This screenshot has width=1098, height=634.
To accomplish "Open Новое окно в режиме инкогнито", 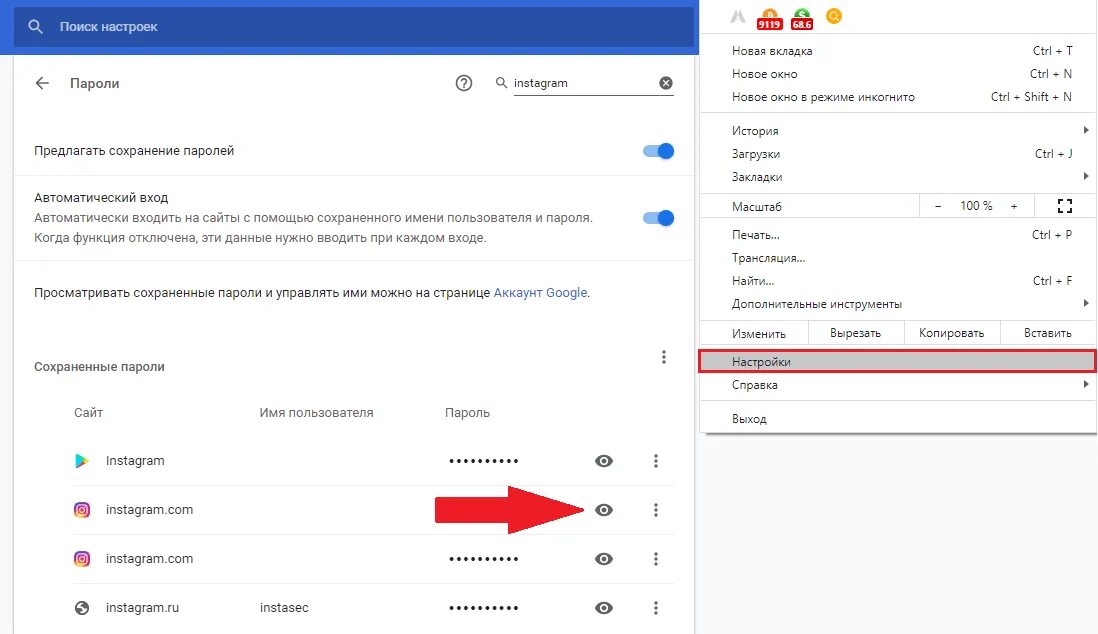I will tap(898, 97).
